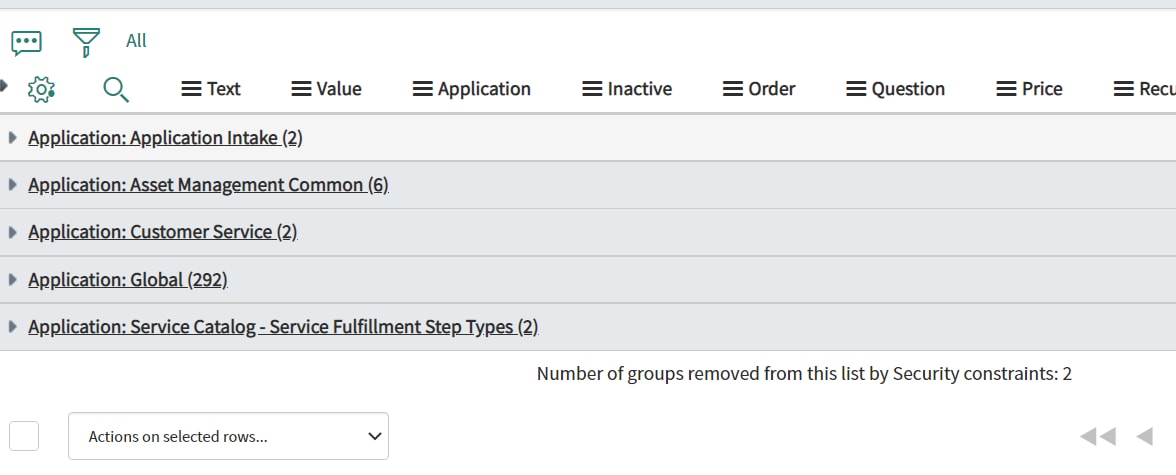Click the Order column header

pos(772,89)
